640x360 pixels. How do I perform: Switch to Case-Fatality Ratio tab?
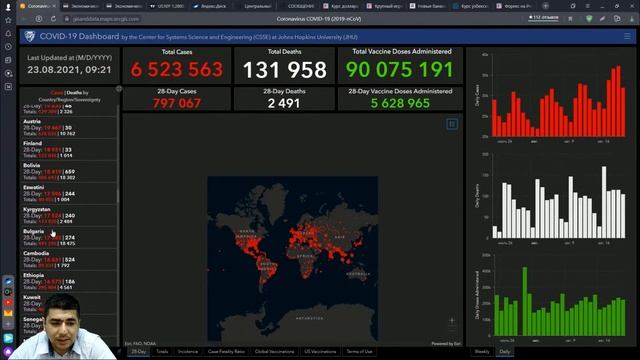point(226,351)
